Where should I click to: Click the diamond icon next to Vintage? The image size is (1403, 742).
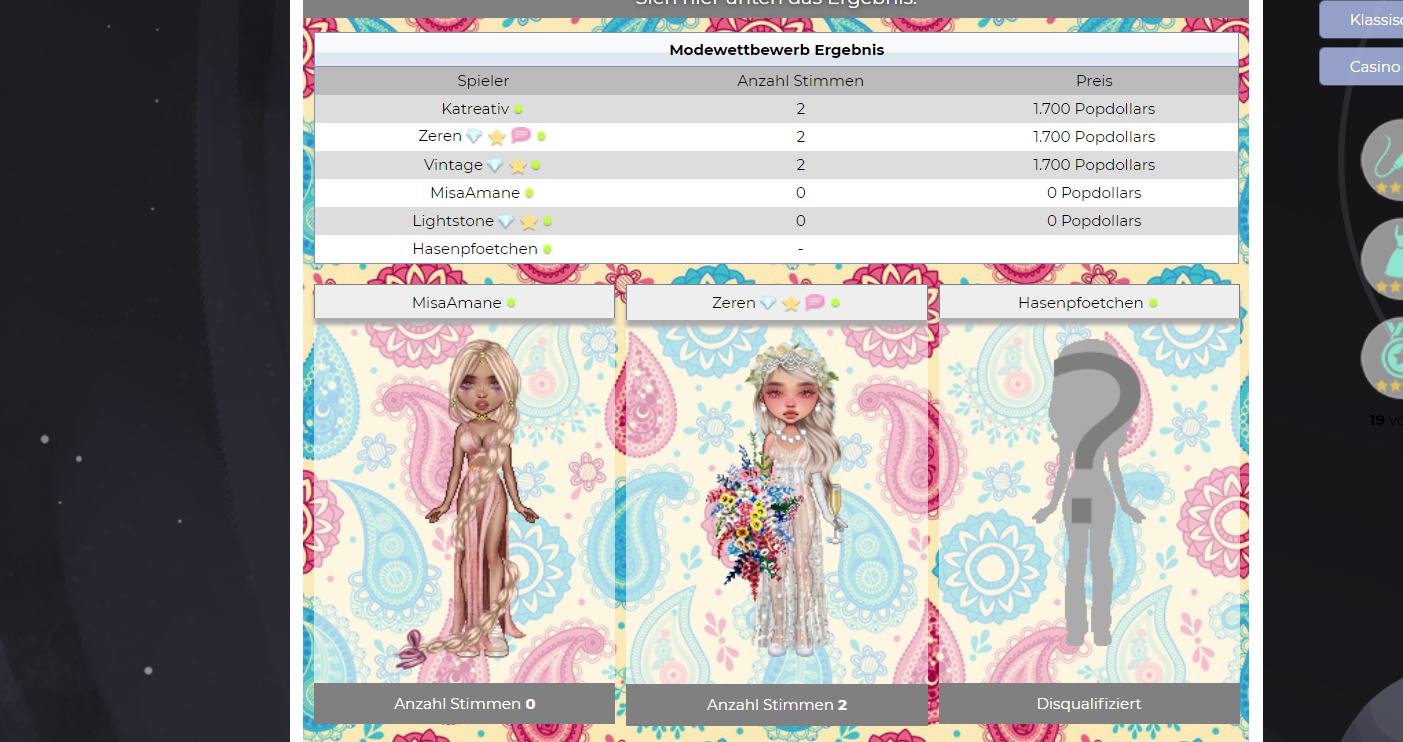(x=495, y=165)
